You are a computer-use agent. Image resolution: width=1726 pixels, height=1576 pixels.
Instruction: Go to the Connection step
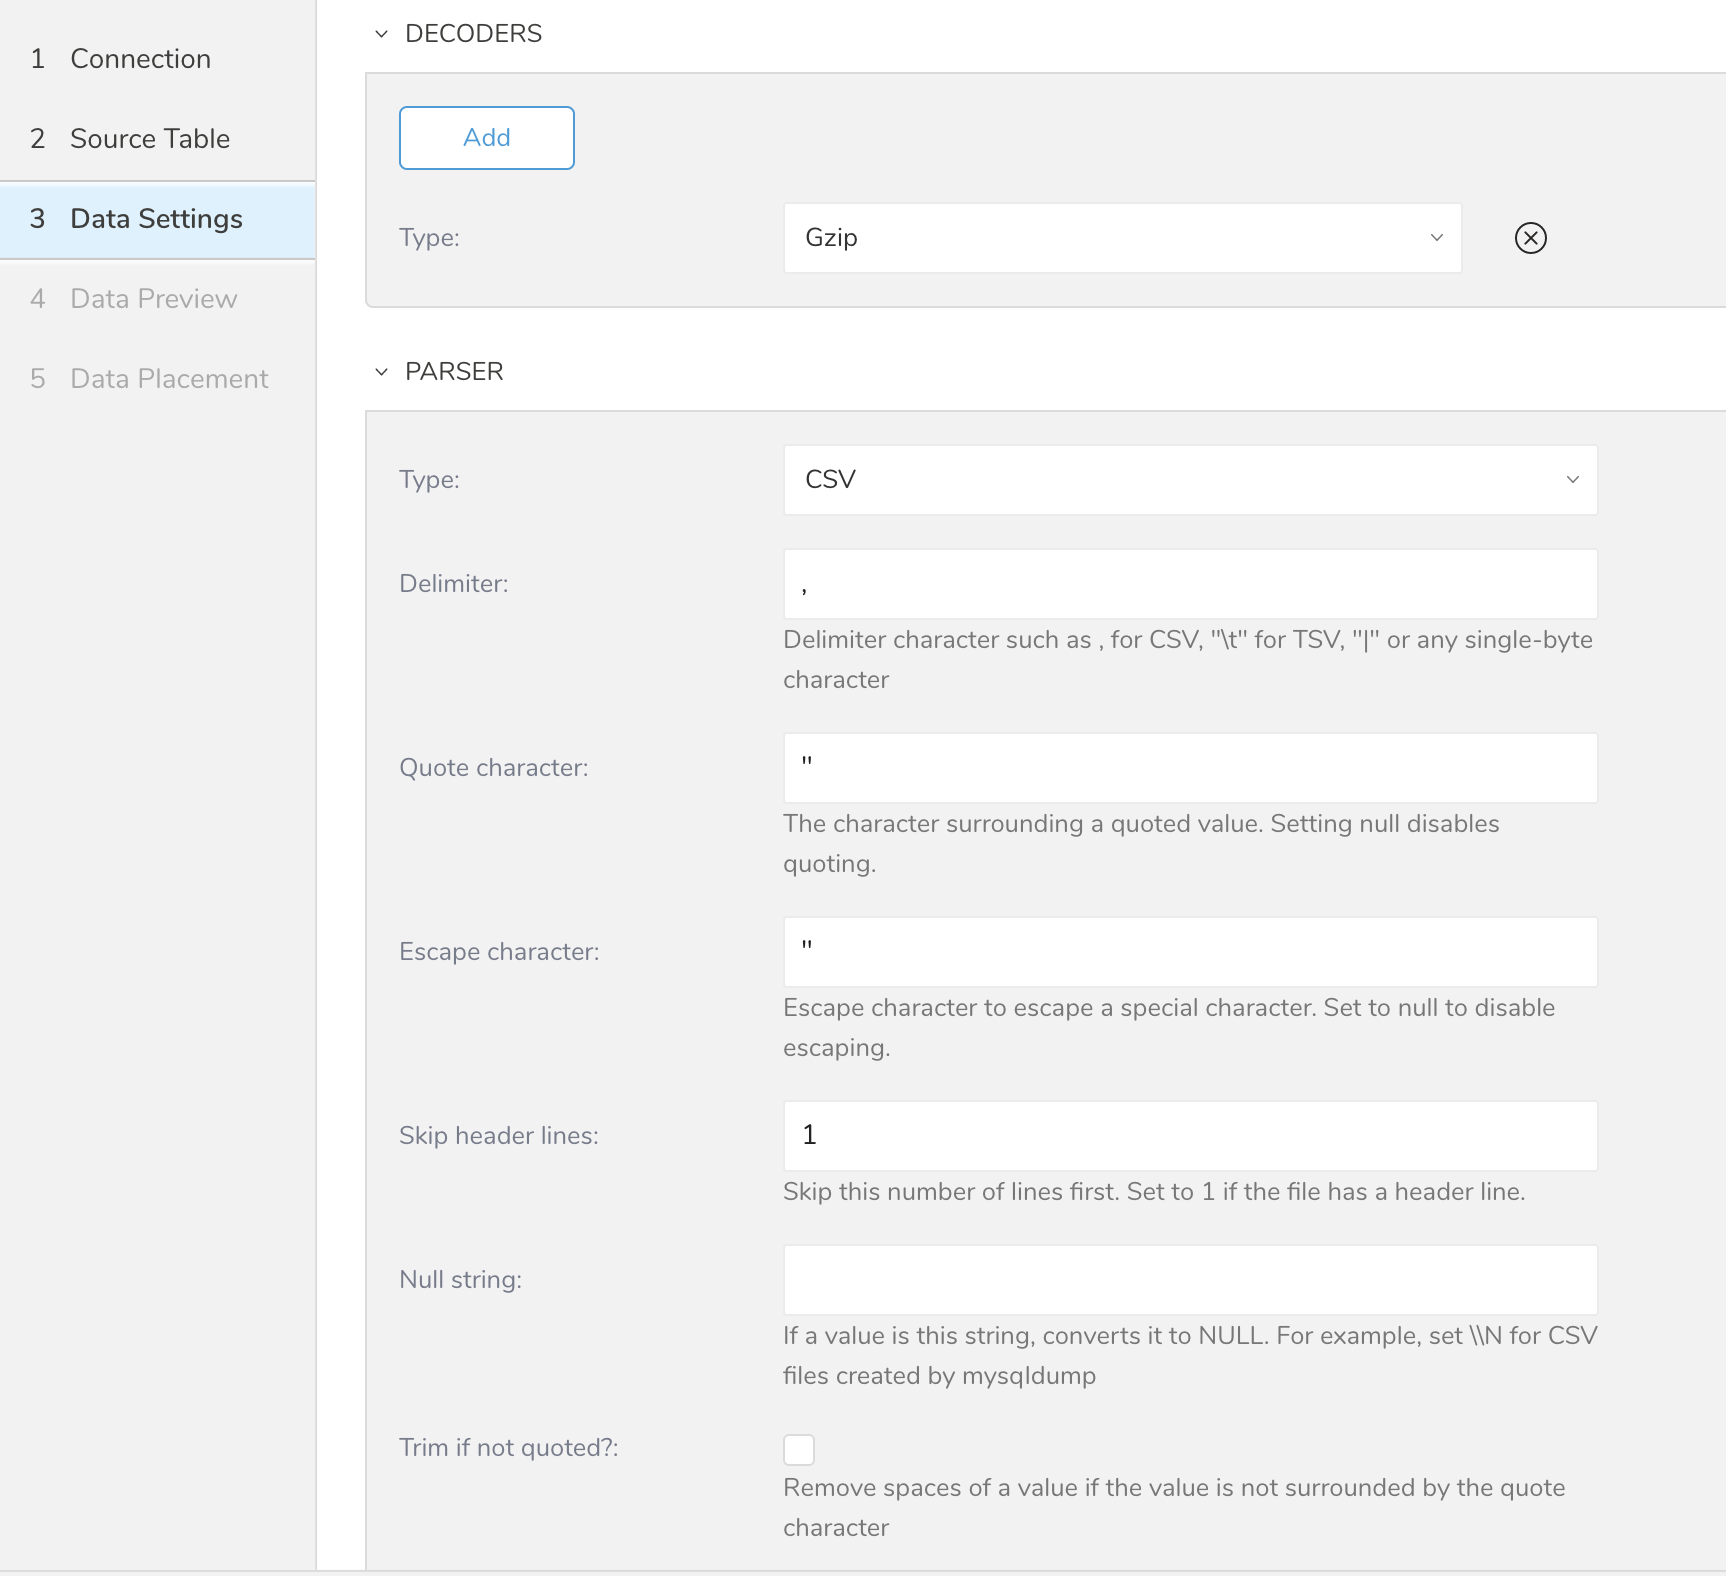(x=140, y=59)
